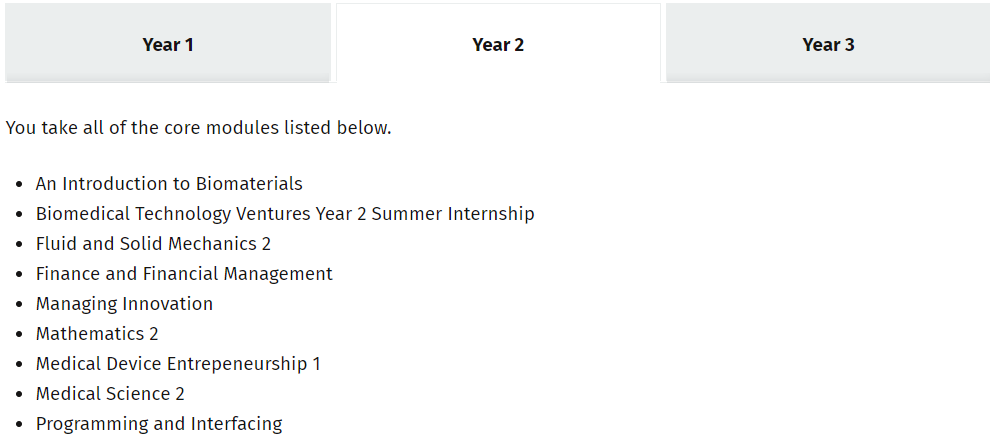This screenshot has height=439, width=990.
Task: Click Programming and Interfacing module
Action: tap(159, 424)
